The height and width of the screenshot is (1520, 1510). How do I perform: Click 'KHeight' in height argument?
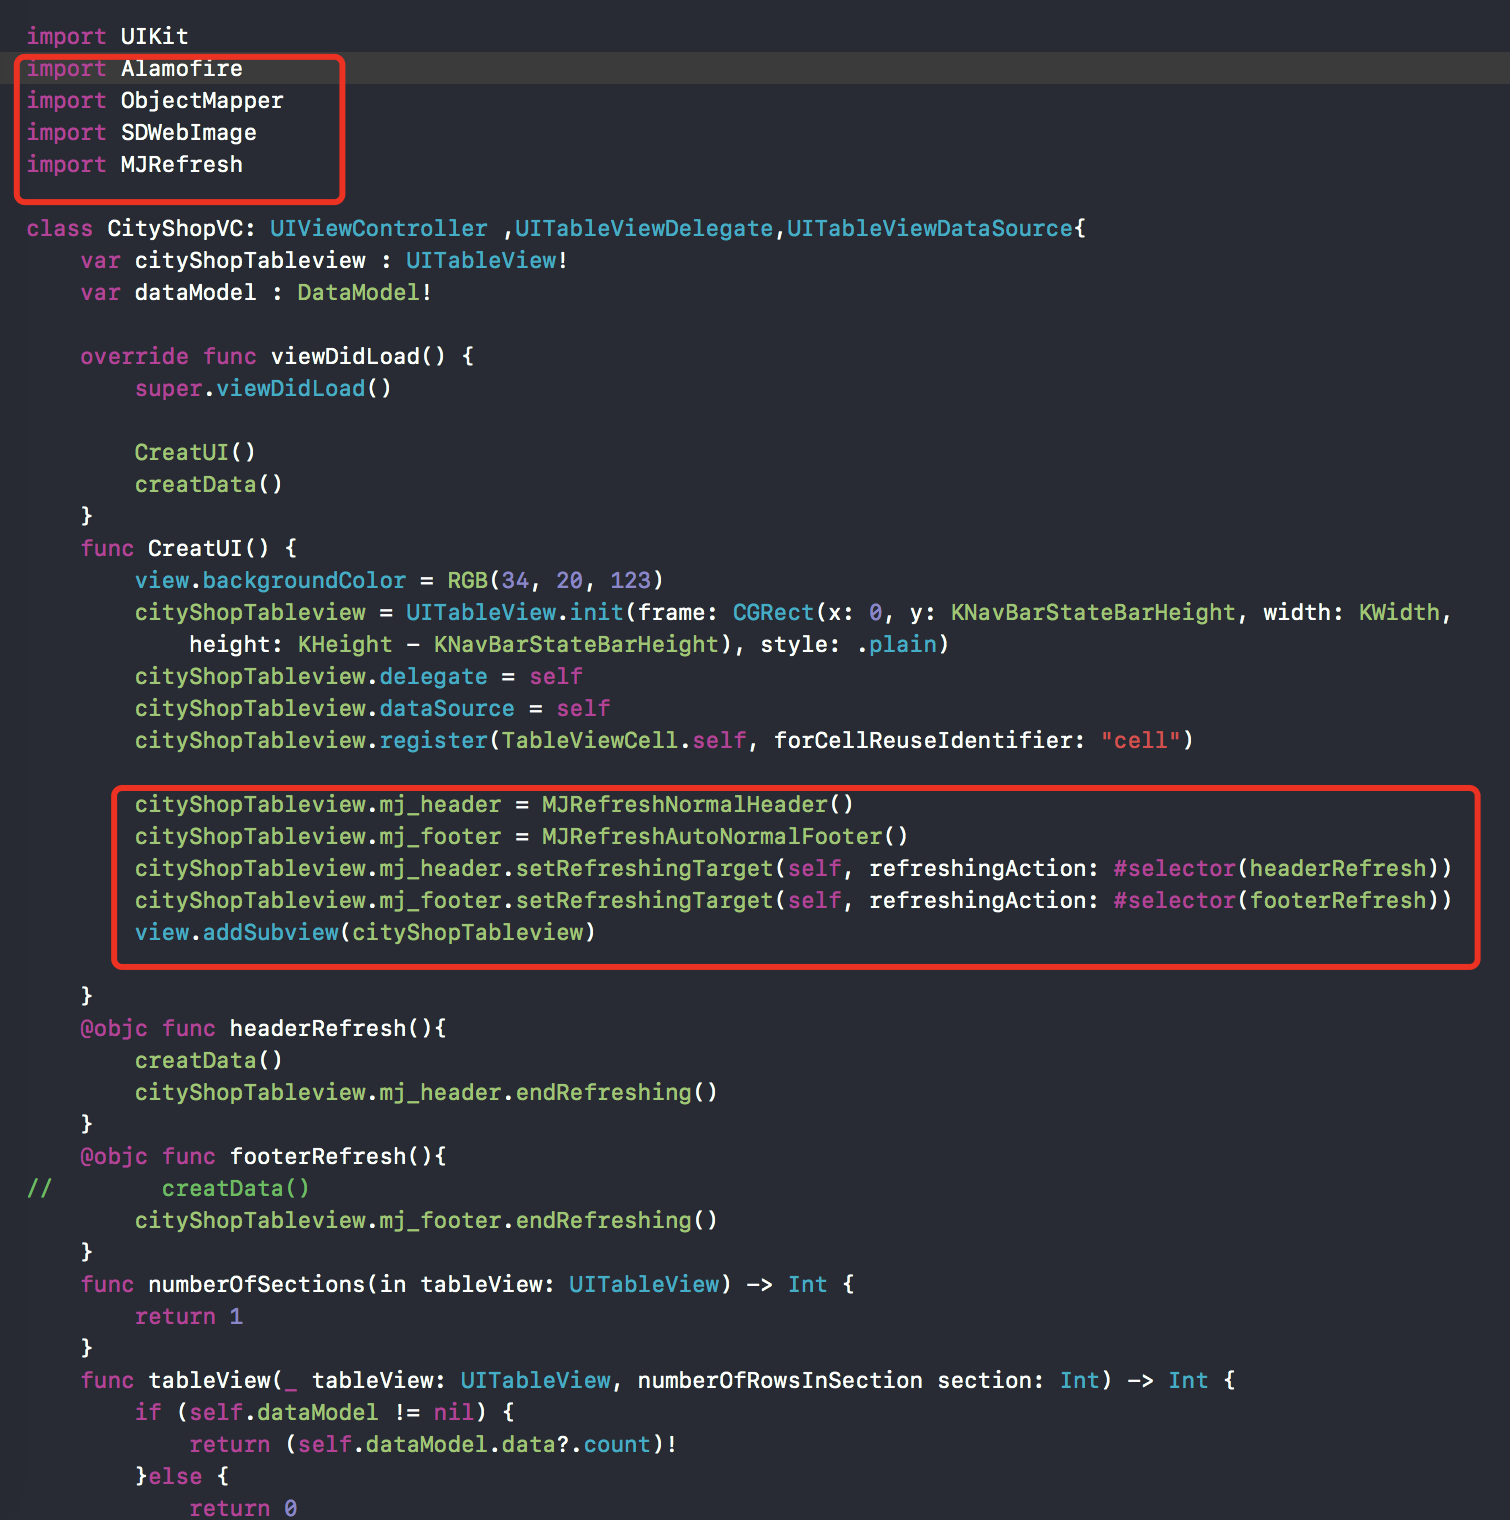tap(345, 645)
